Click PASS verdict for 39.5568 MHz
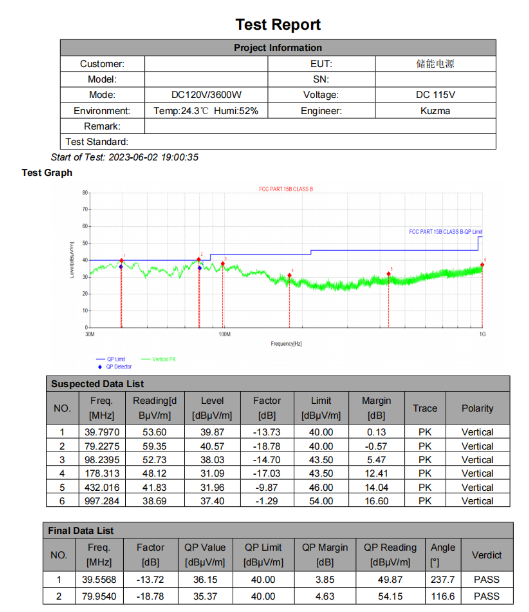Image resolution: width=529 pixels, height=612 pixels. 486,580
